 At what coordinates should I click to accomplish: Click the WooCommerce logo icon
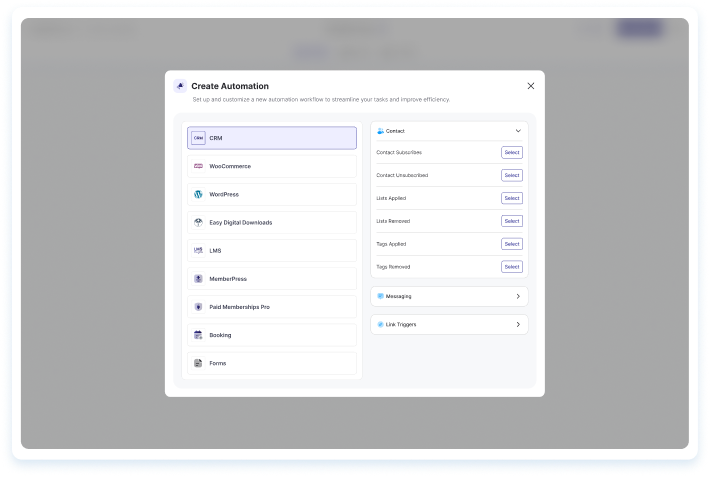pos(198,166)
